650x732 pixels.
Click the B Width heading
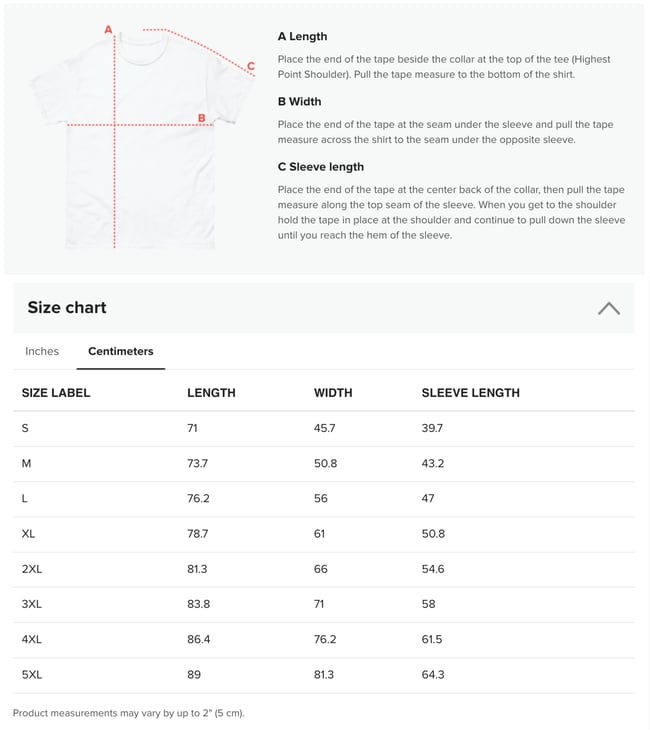[x=299, y=101]
